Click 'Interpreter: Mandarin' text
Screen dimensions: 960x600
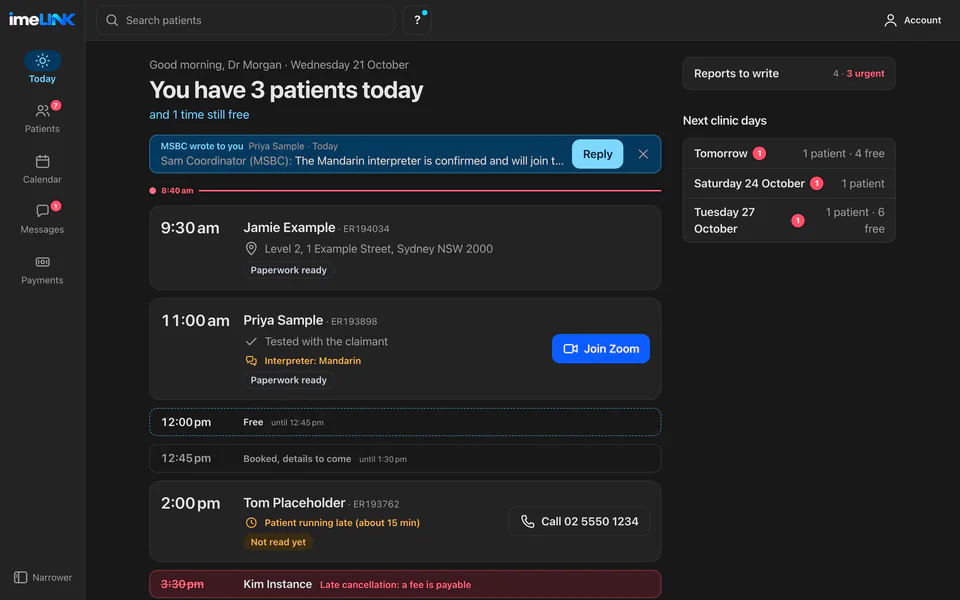[312, 361]
